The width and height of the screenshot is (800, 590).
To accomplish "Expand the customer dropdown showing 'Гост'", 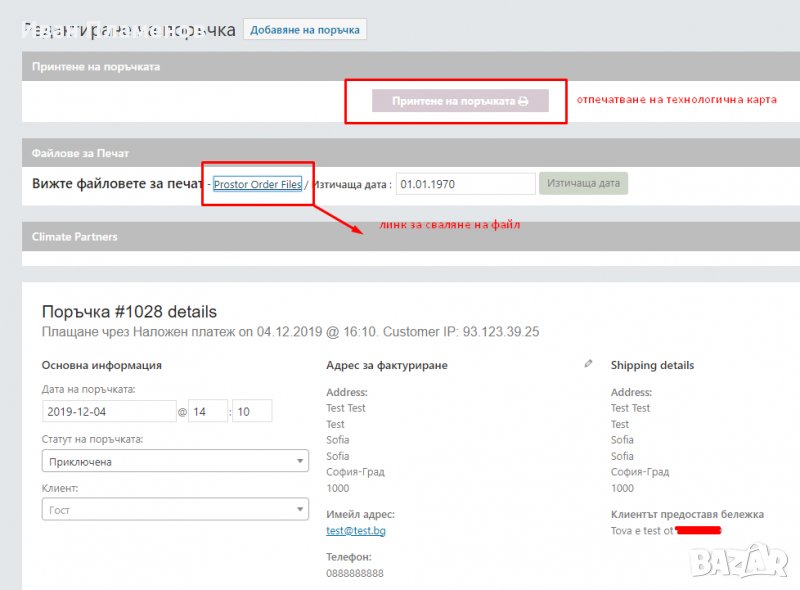I will [x=175, y=510].
